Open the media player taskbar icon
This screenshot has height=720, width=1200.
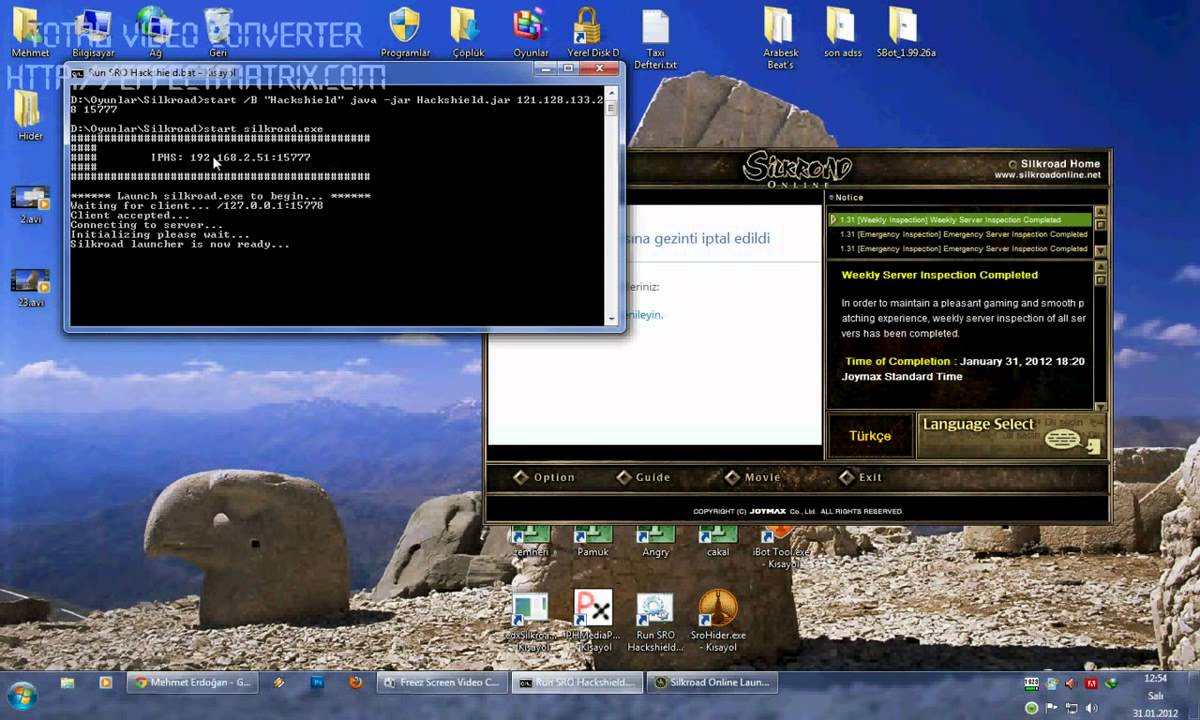point(106,682)
